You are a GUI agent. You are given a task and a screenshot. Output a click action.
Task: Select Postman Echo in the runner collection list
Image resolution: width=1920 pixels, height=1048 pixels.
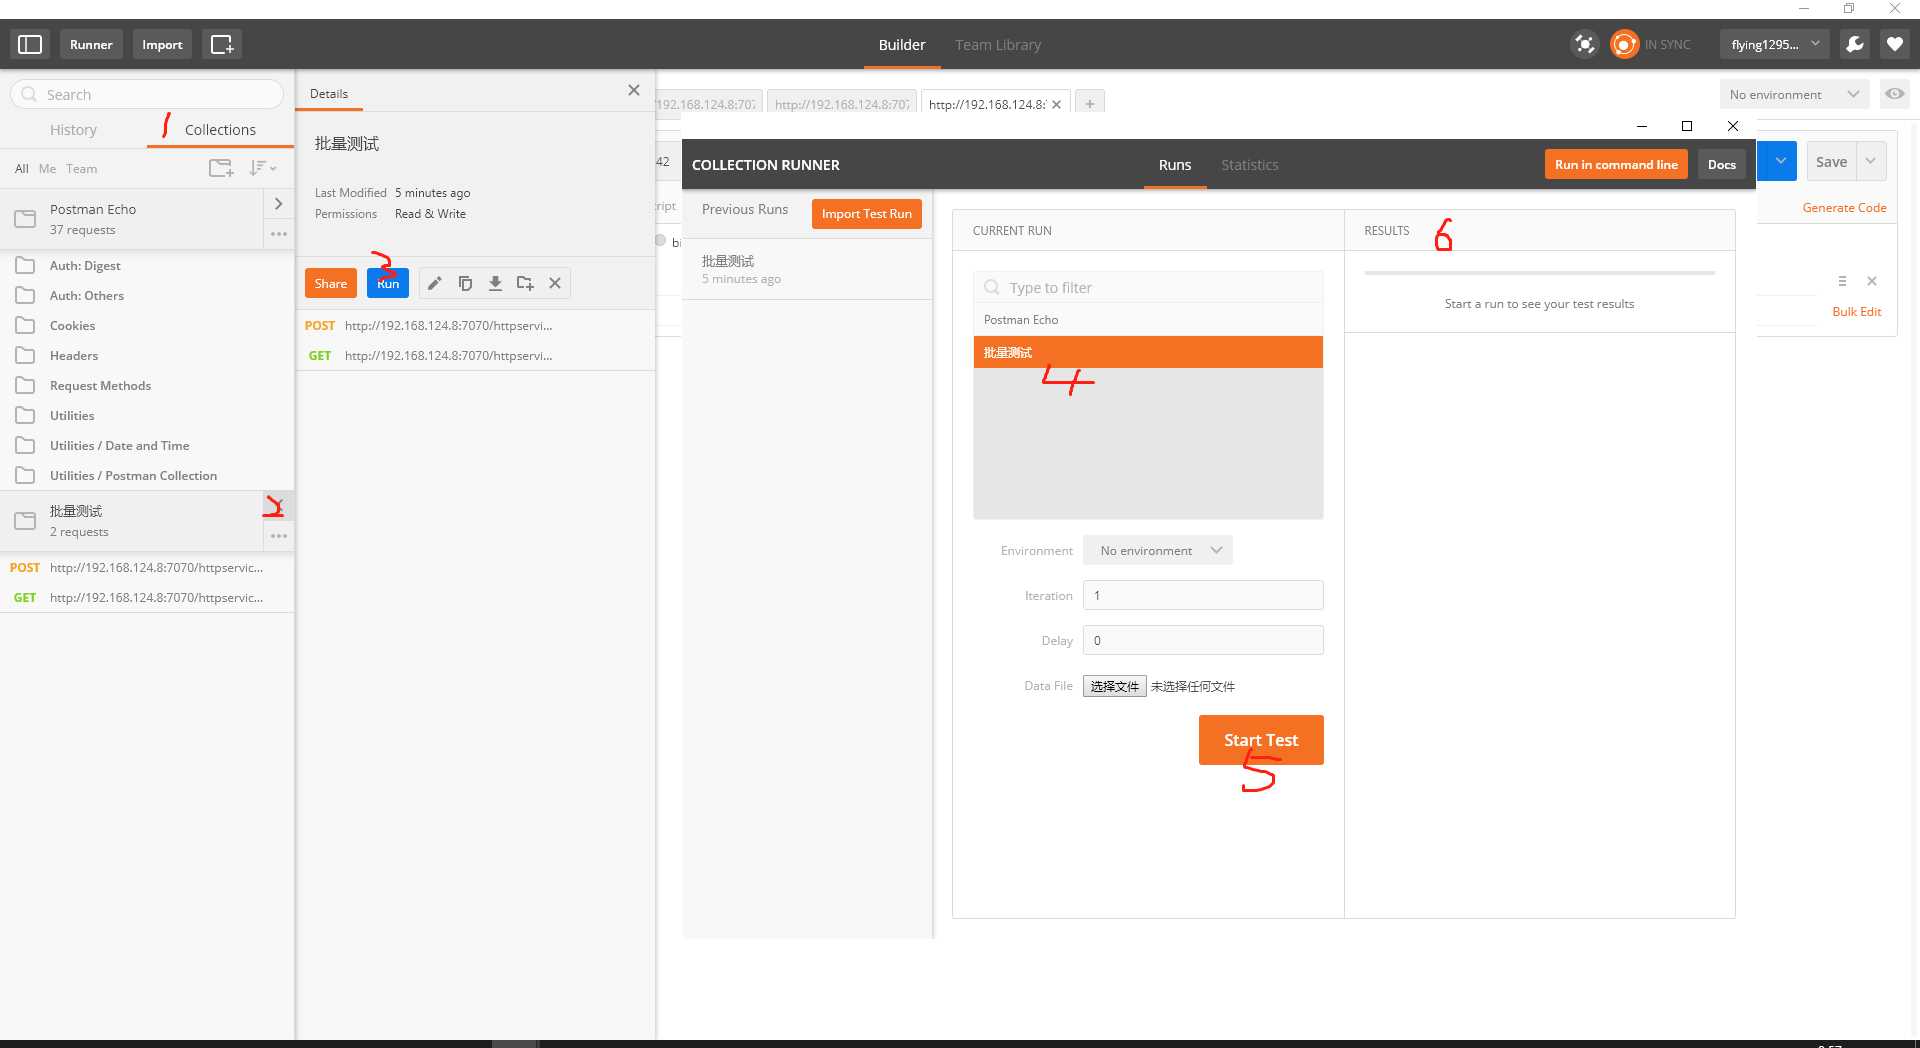1148,320
